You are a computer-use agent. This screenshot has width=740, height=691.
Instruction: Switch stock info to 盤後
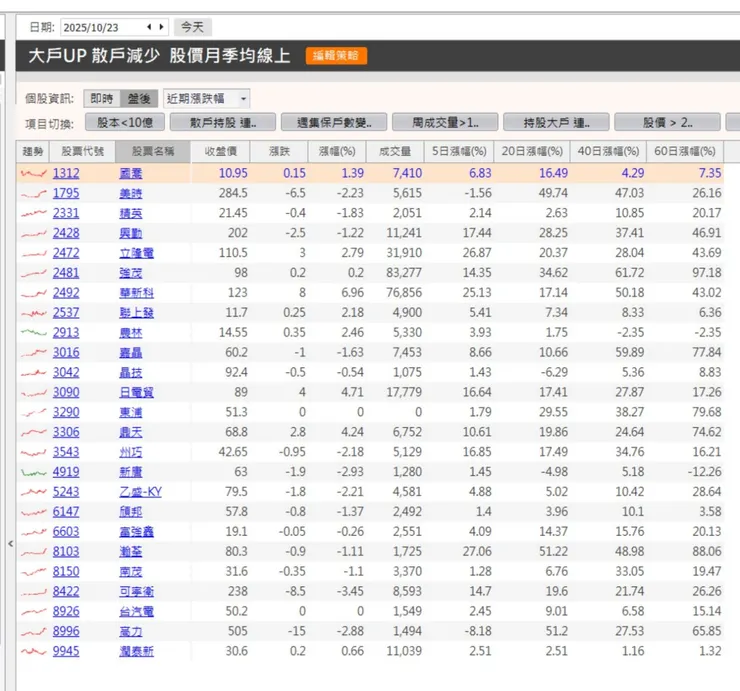tap(139, 99)
